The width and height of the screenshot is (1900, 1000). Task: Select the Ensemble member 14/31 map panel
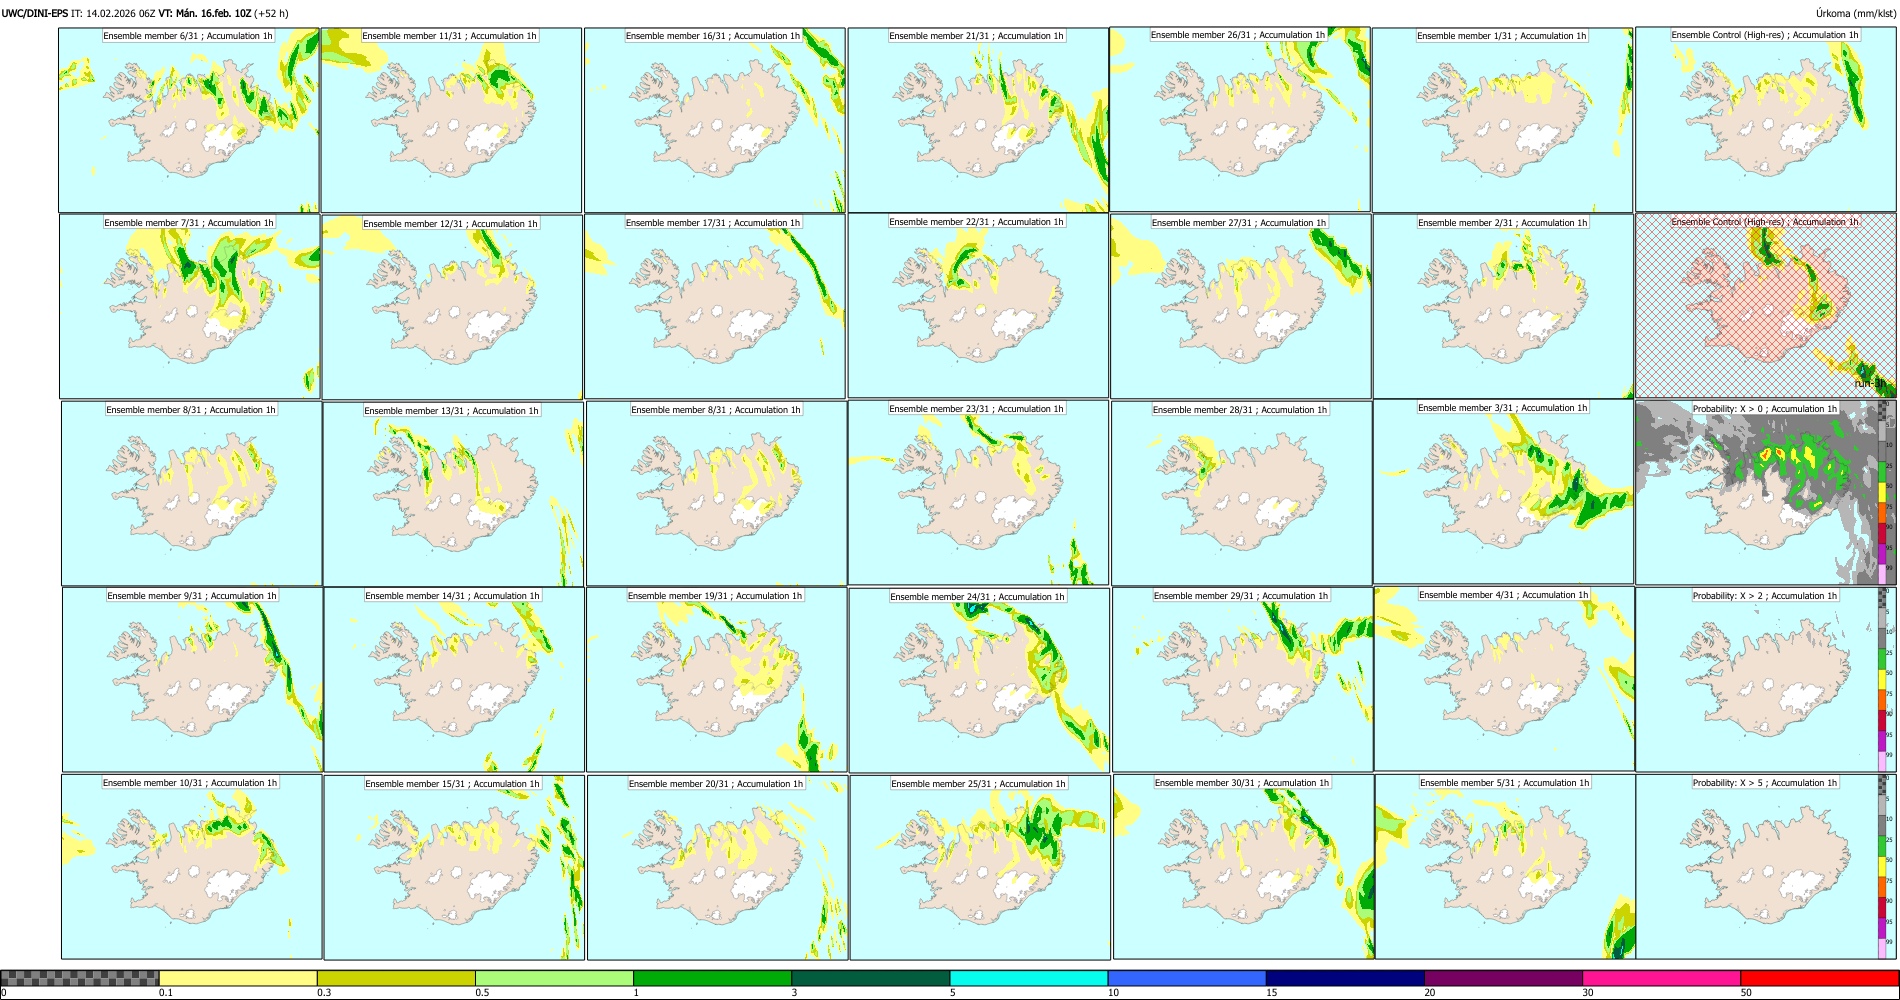tap(453, 679)
